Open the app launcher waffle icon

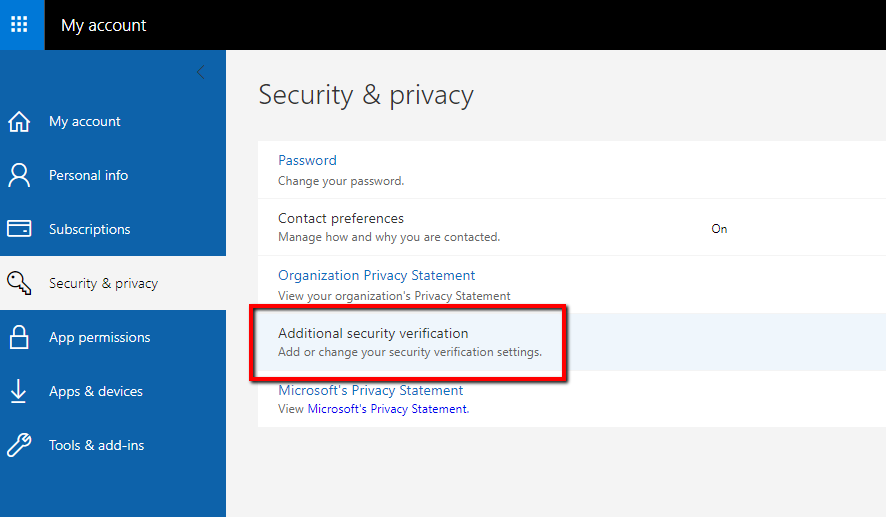pos(19,24)
